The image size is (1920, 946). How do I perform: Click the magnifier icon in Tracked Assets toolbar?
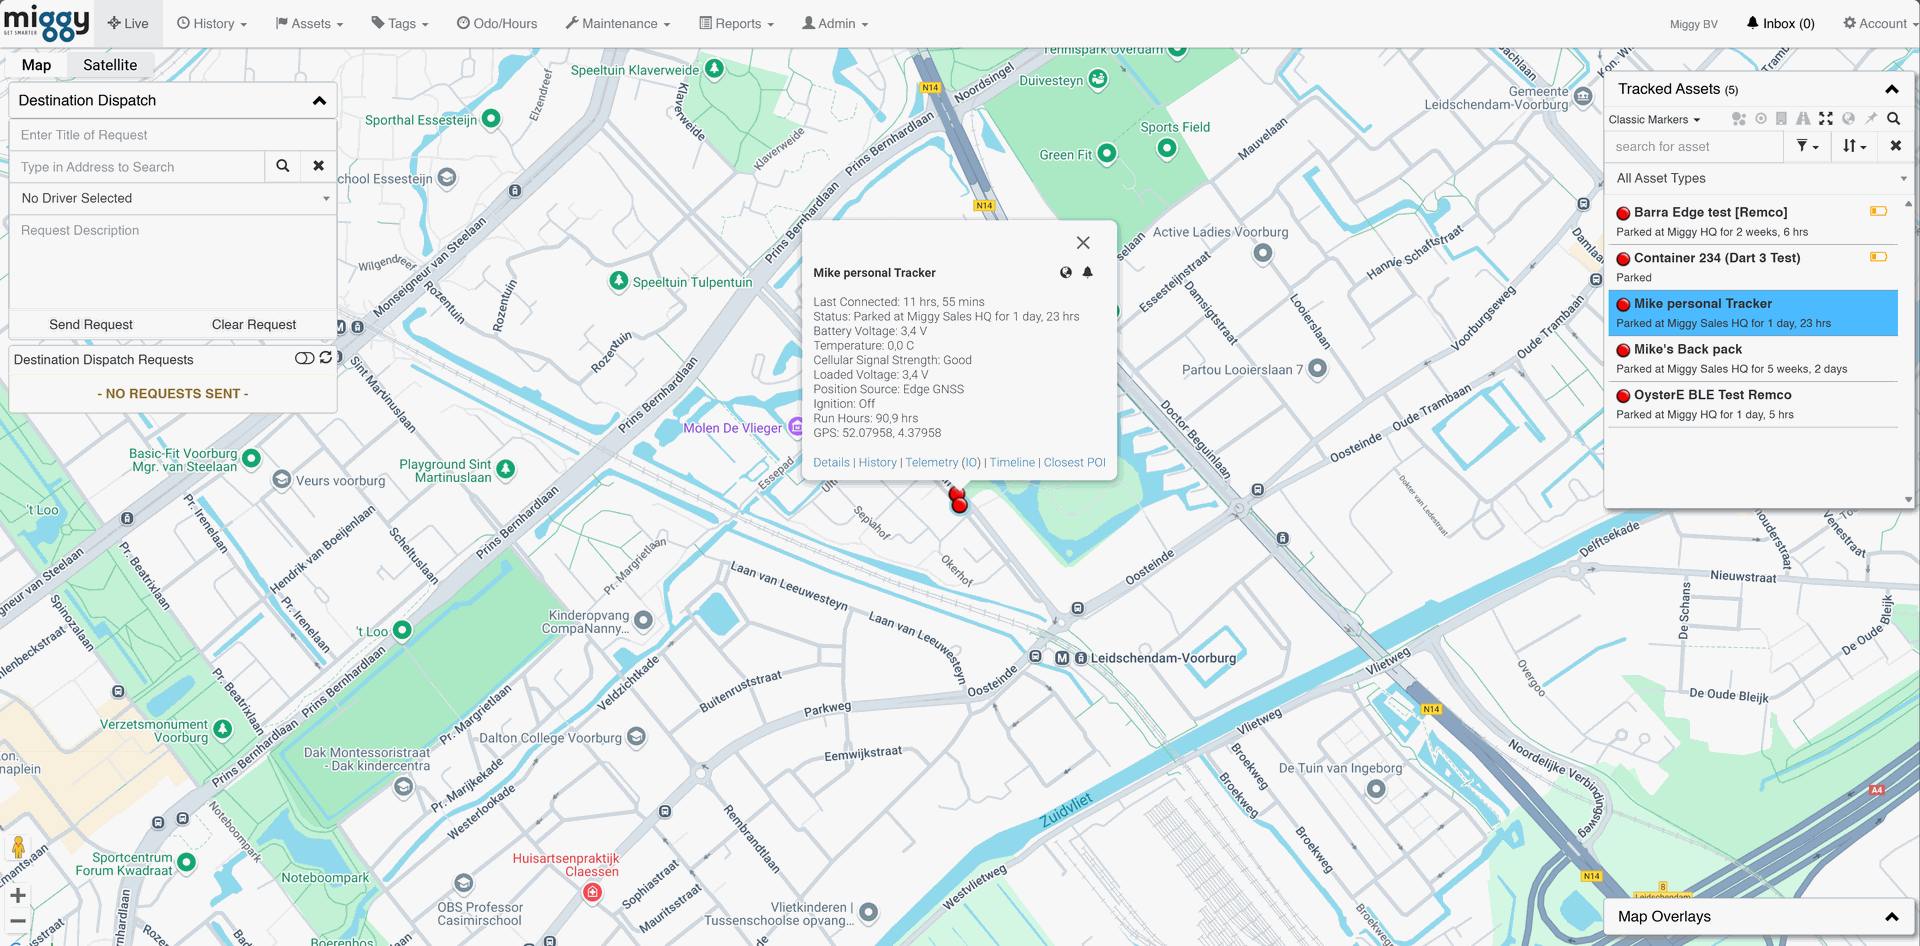pos(1893,118)
